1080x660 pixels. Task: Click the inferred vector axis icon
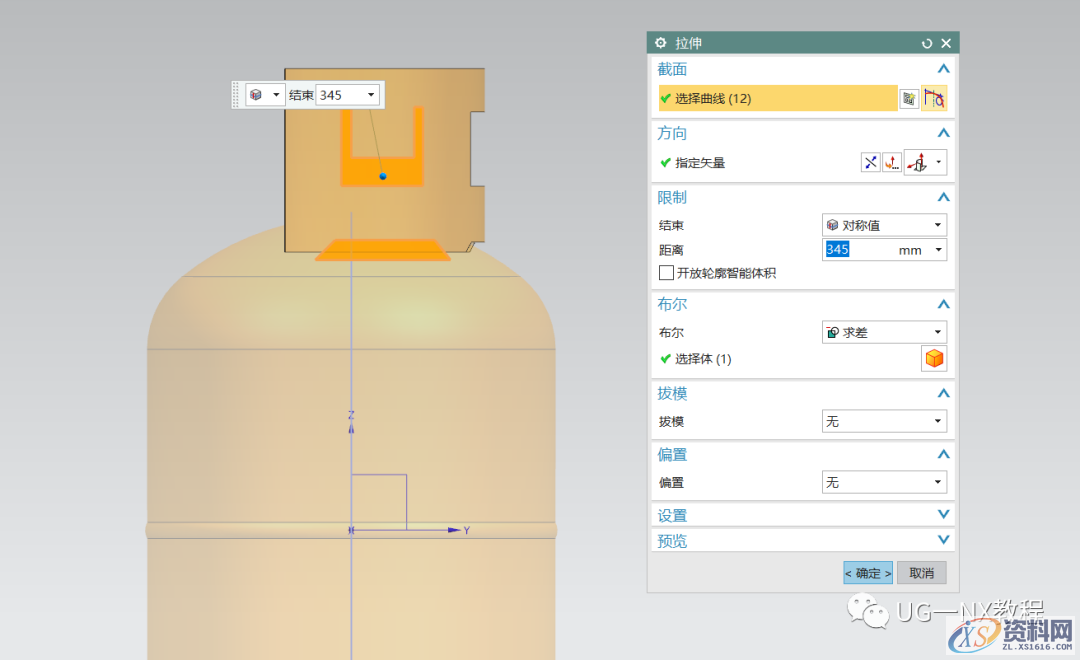(x=917, y=163)
